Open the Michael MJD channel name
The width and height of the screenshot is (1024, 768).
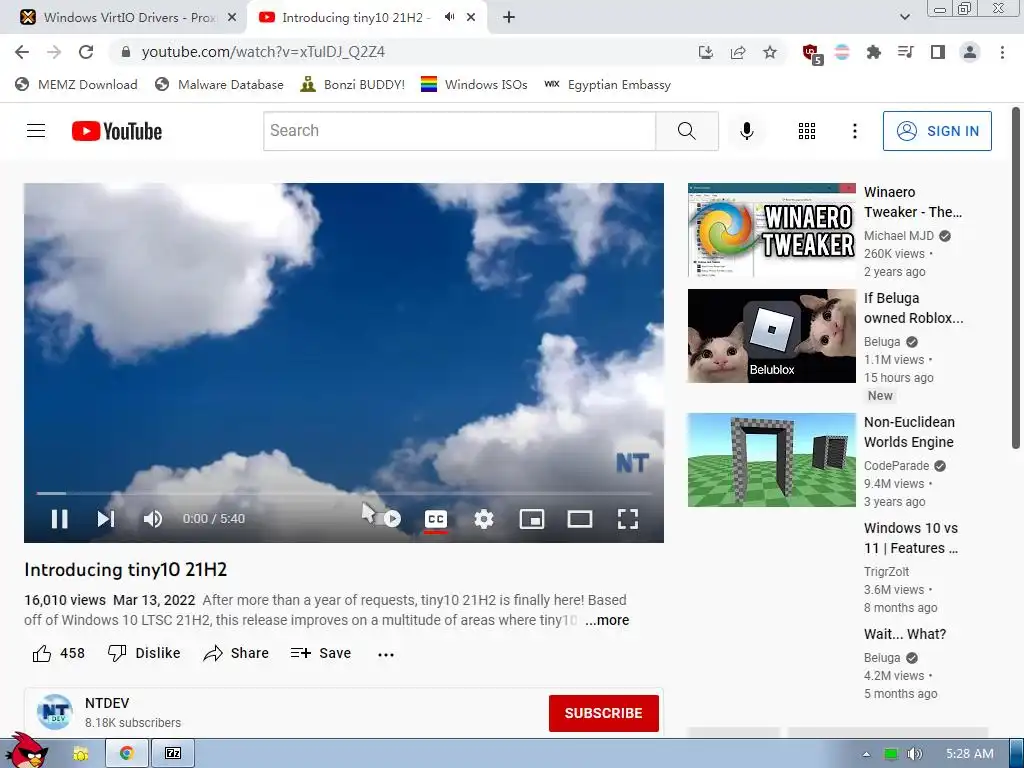pos(899,236)
